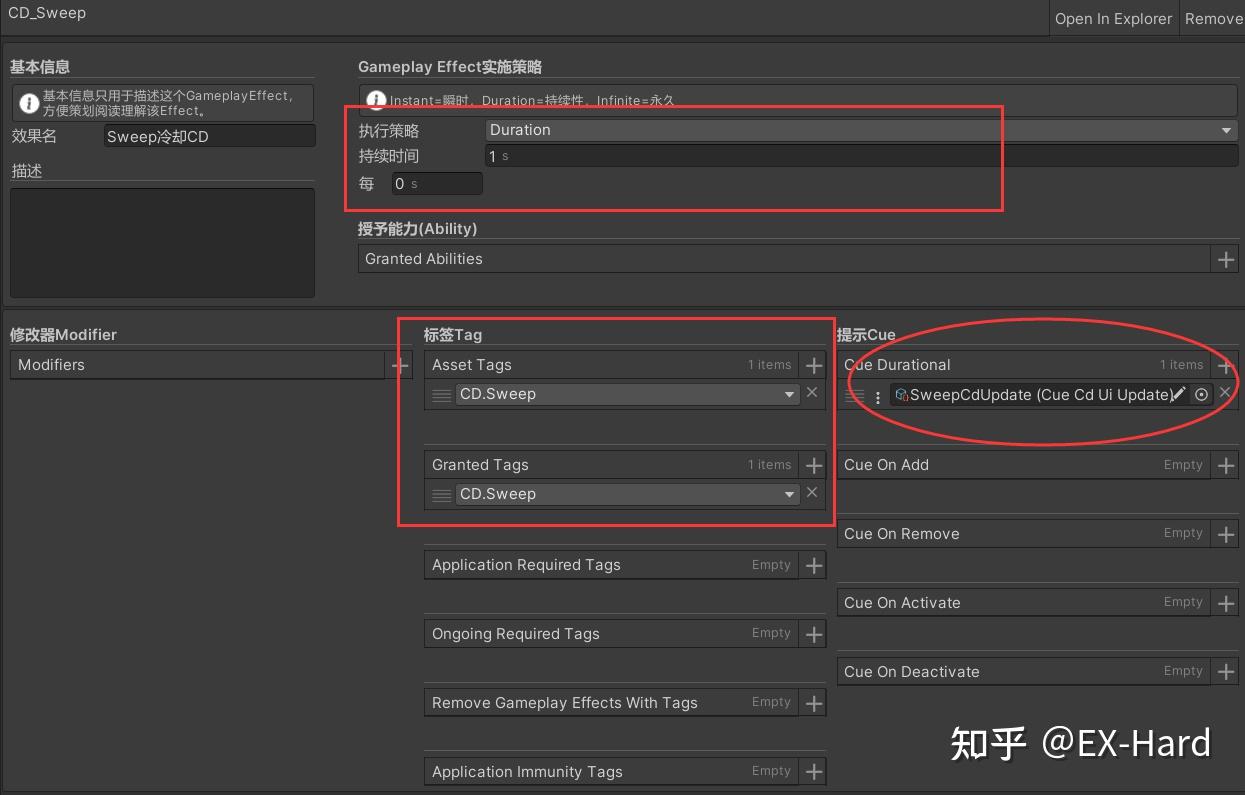Add an item to Cue On Add
This screenshot has width=1245, height=795.
[1224, 464]
